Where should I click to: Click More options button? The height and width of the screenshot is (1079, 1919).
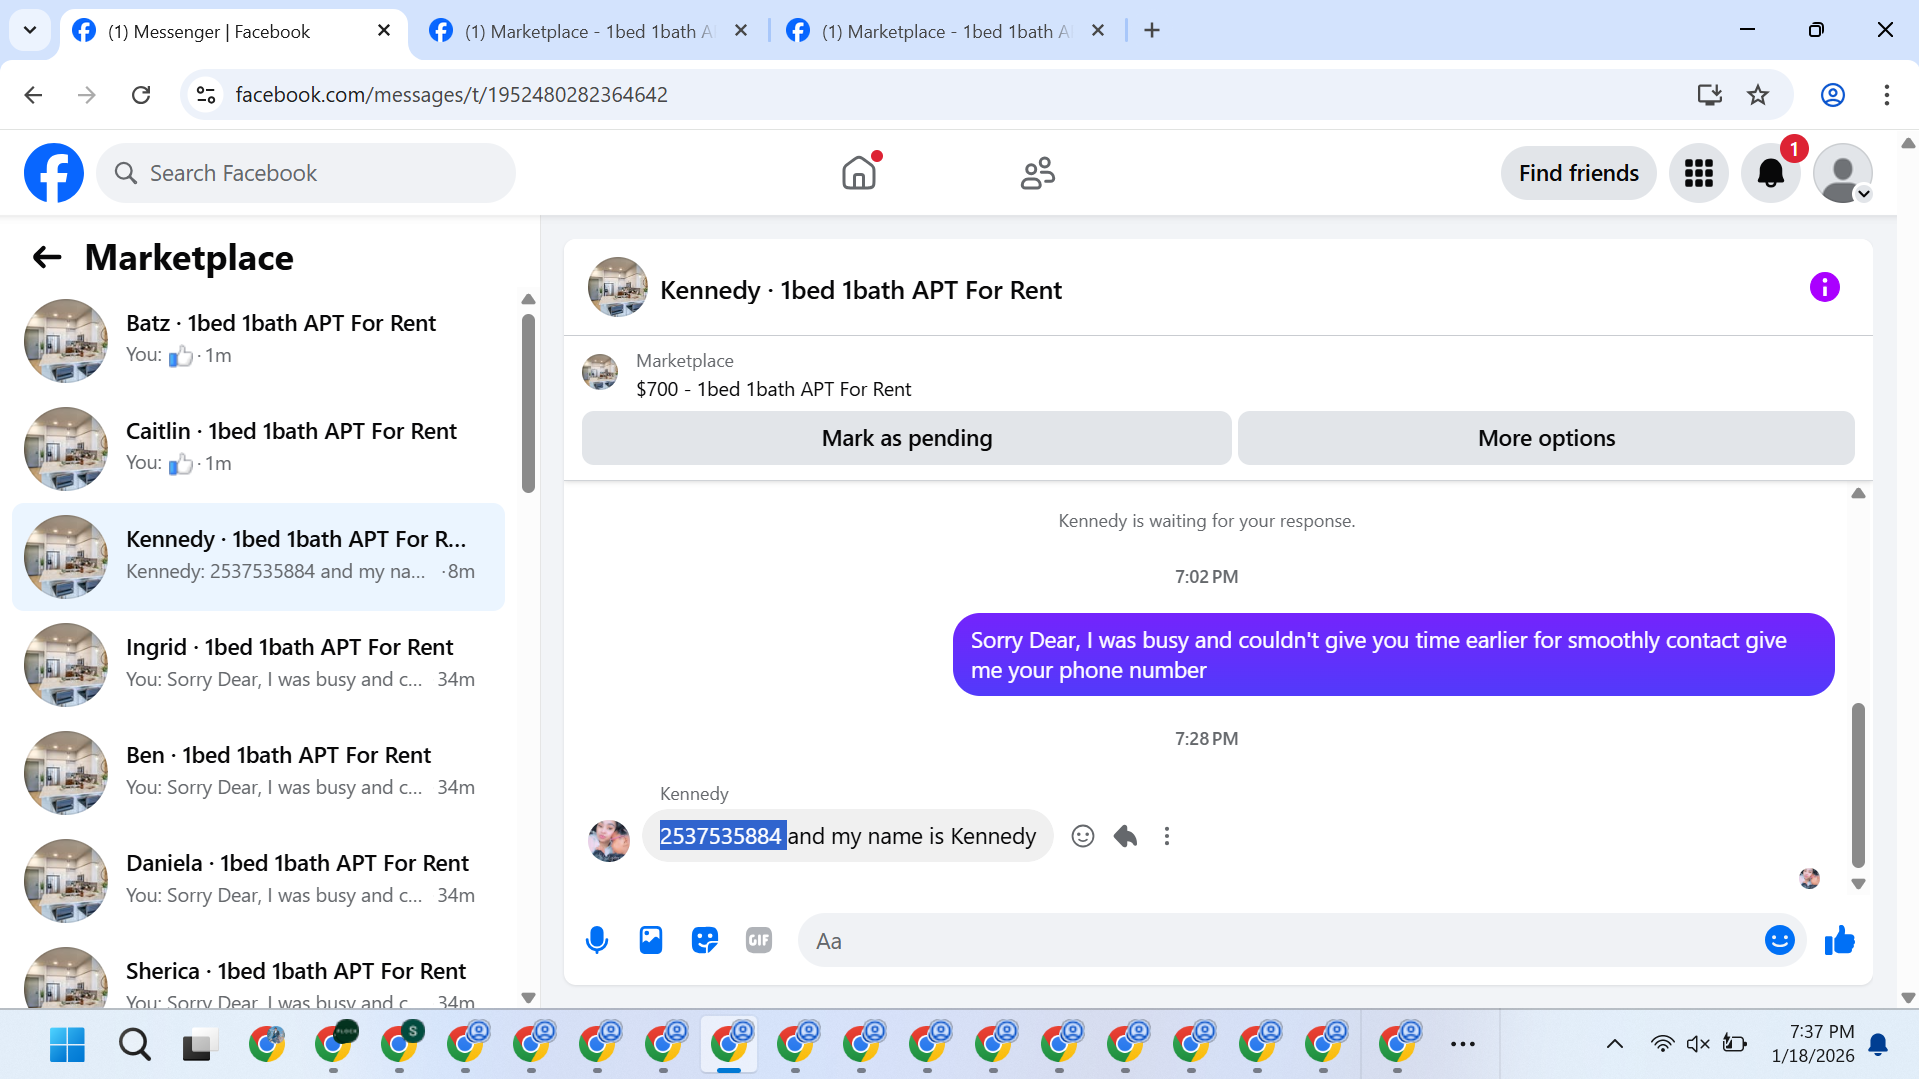coord(1546,438)
